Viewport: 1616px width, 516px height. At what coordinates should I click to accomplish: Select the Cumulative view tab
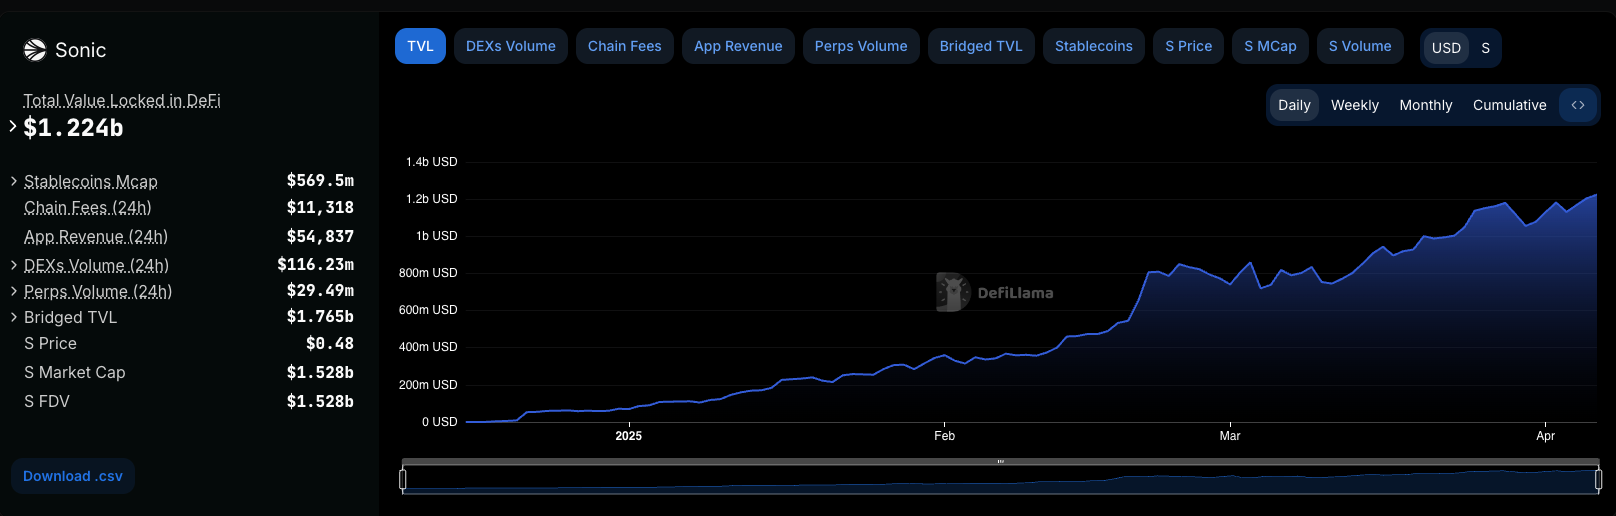pos(1510,105)
